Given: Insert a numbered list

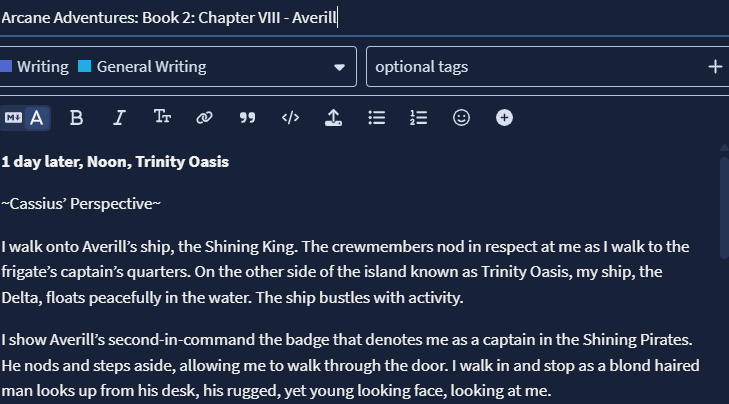Looking at the screenshot, I should 419,118.
